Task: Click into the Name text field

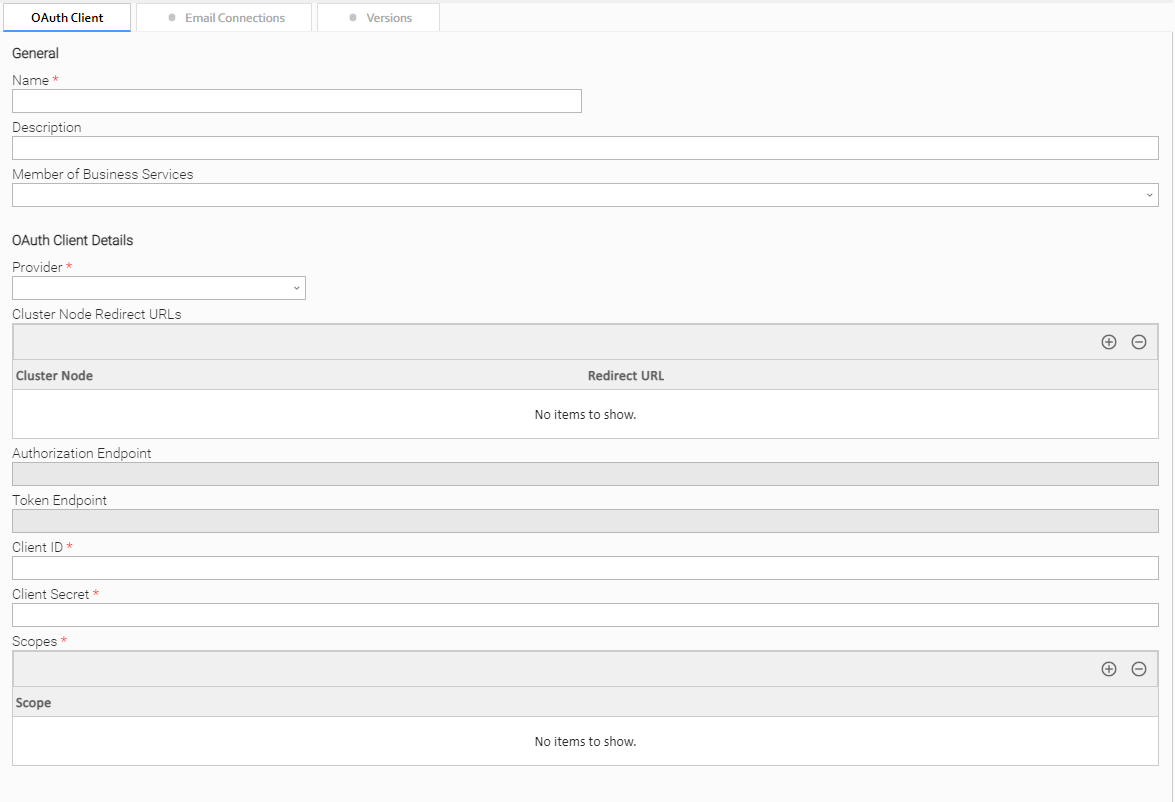Action: pos(296,101)
